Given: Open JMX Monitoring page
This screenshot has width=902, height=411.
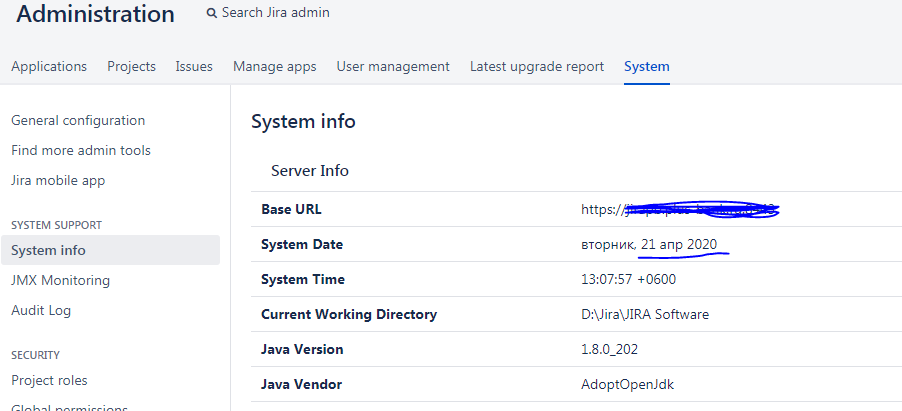Looking at the screenshot, I should [60, 281].
